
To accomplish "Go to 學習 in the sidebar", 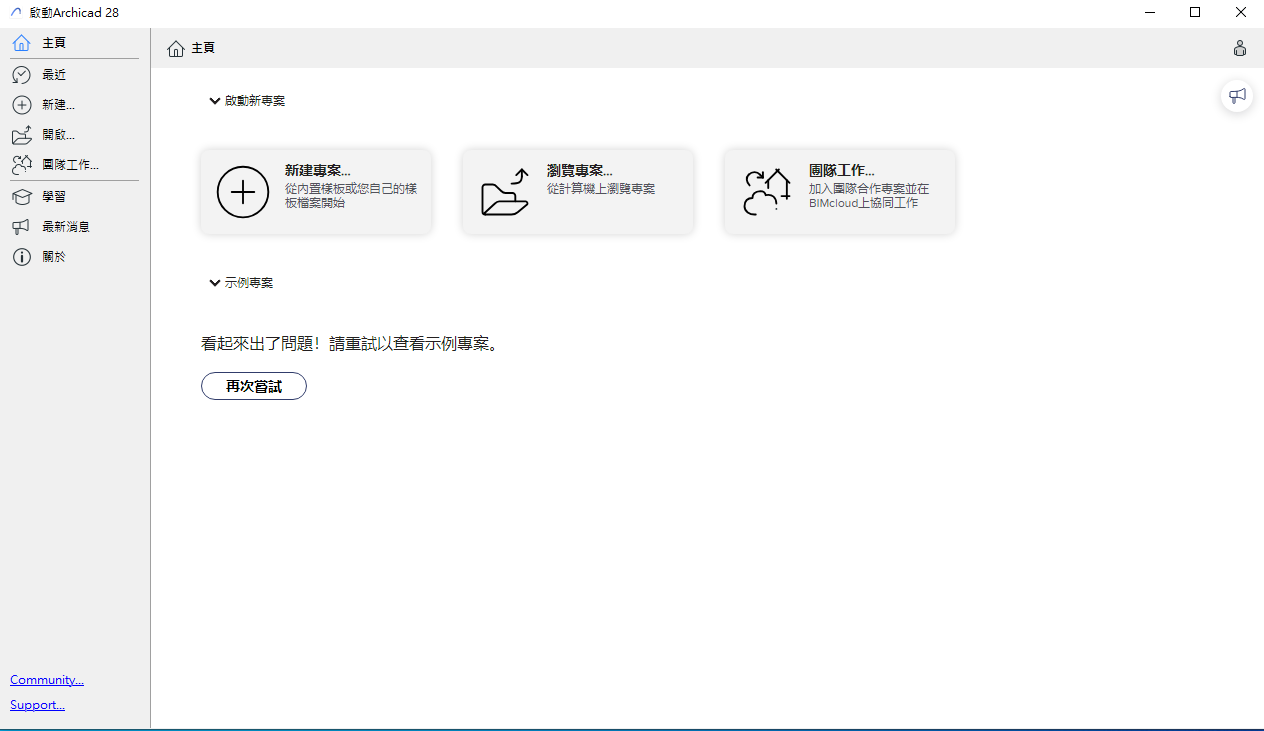I will (x=75, y=197).
